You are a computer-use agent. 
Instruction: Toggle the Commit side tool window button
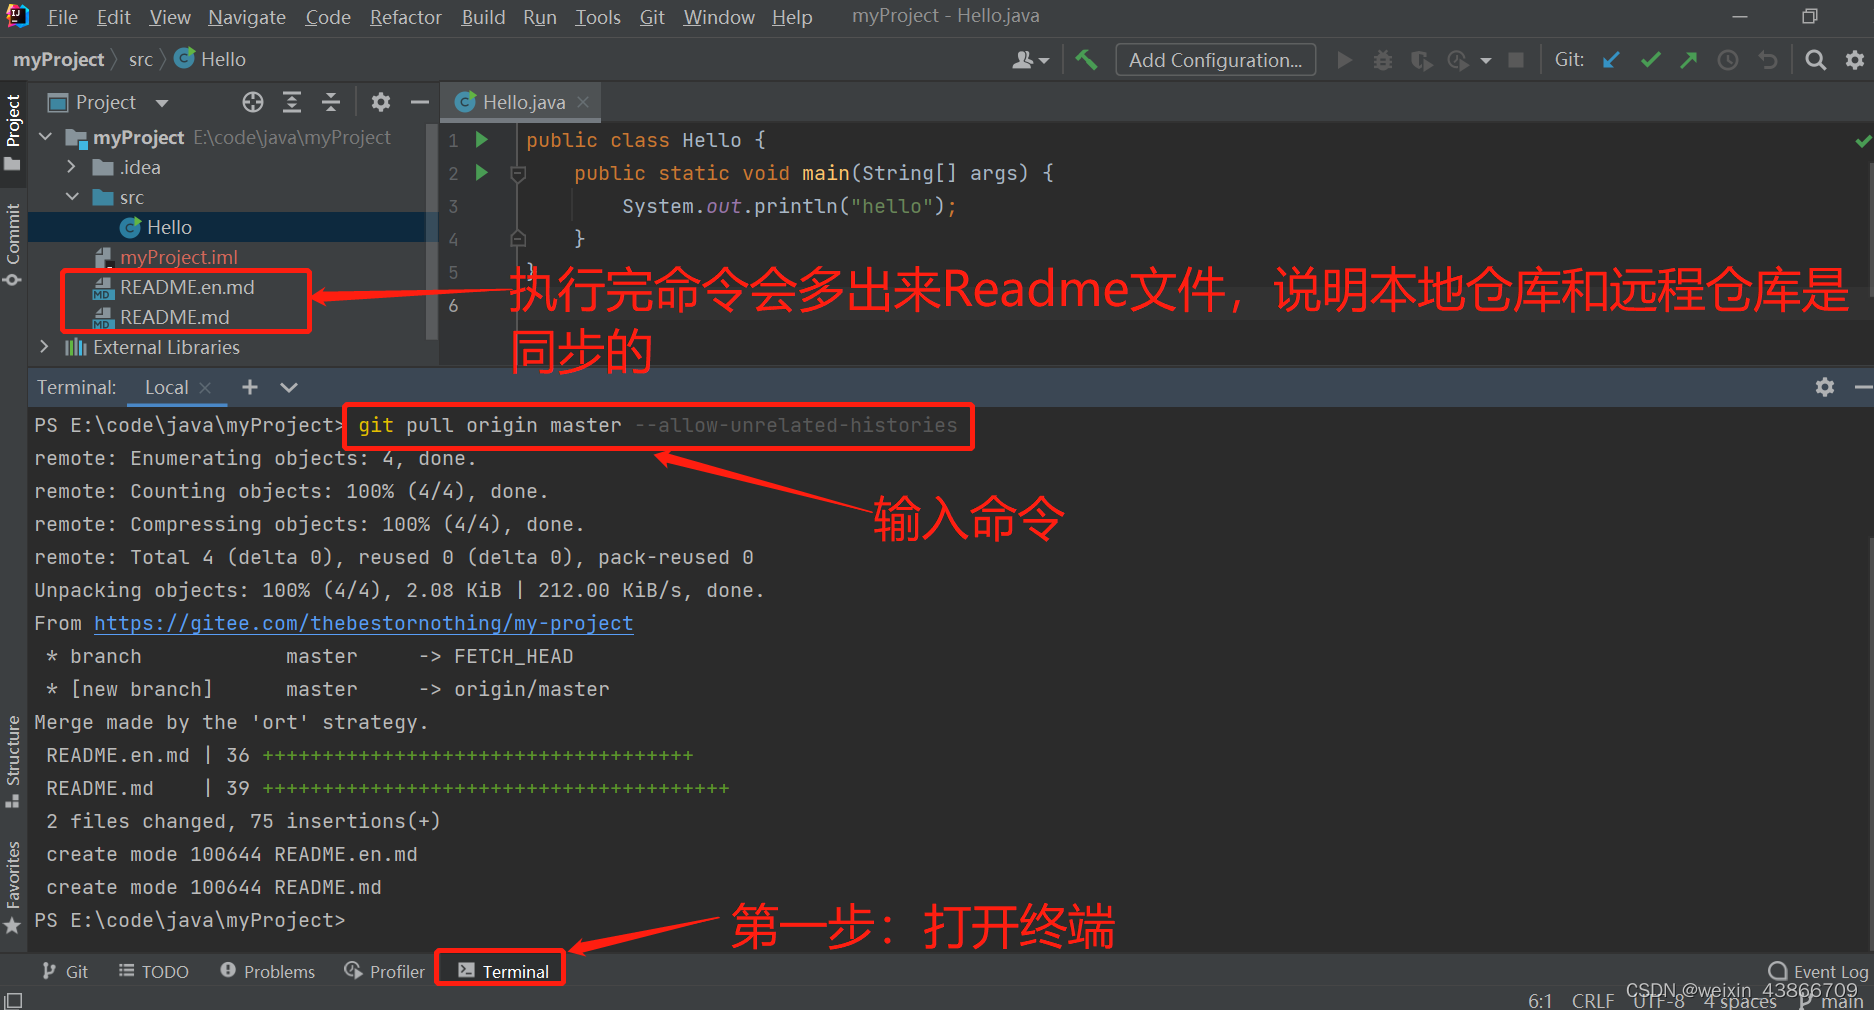coord(13,243)
